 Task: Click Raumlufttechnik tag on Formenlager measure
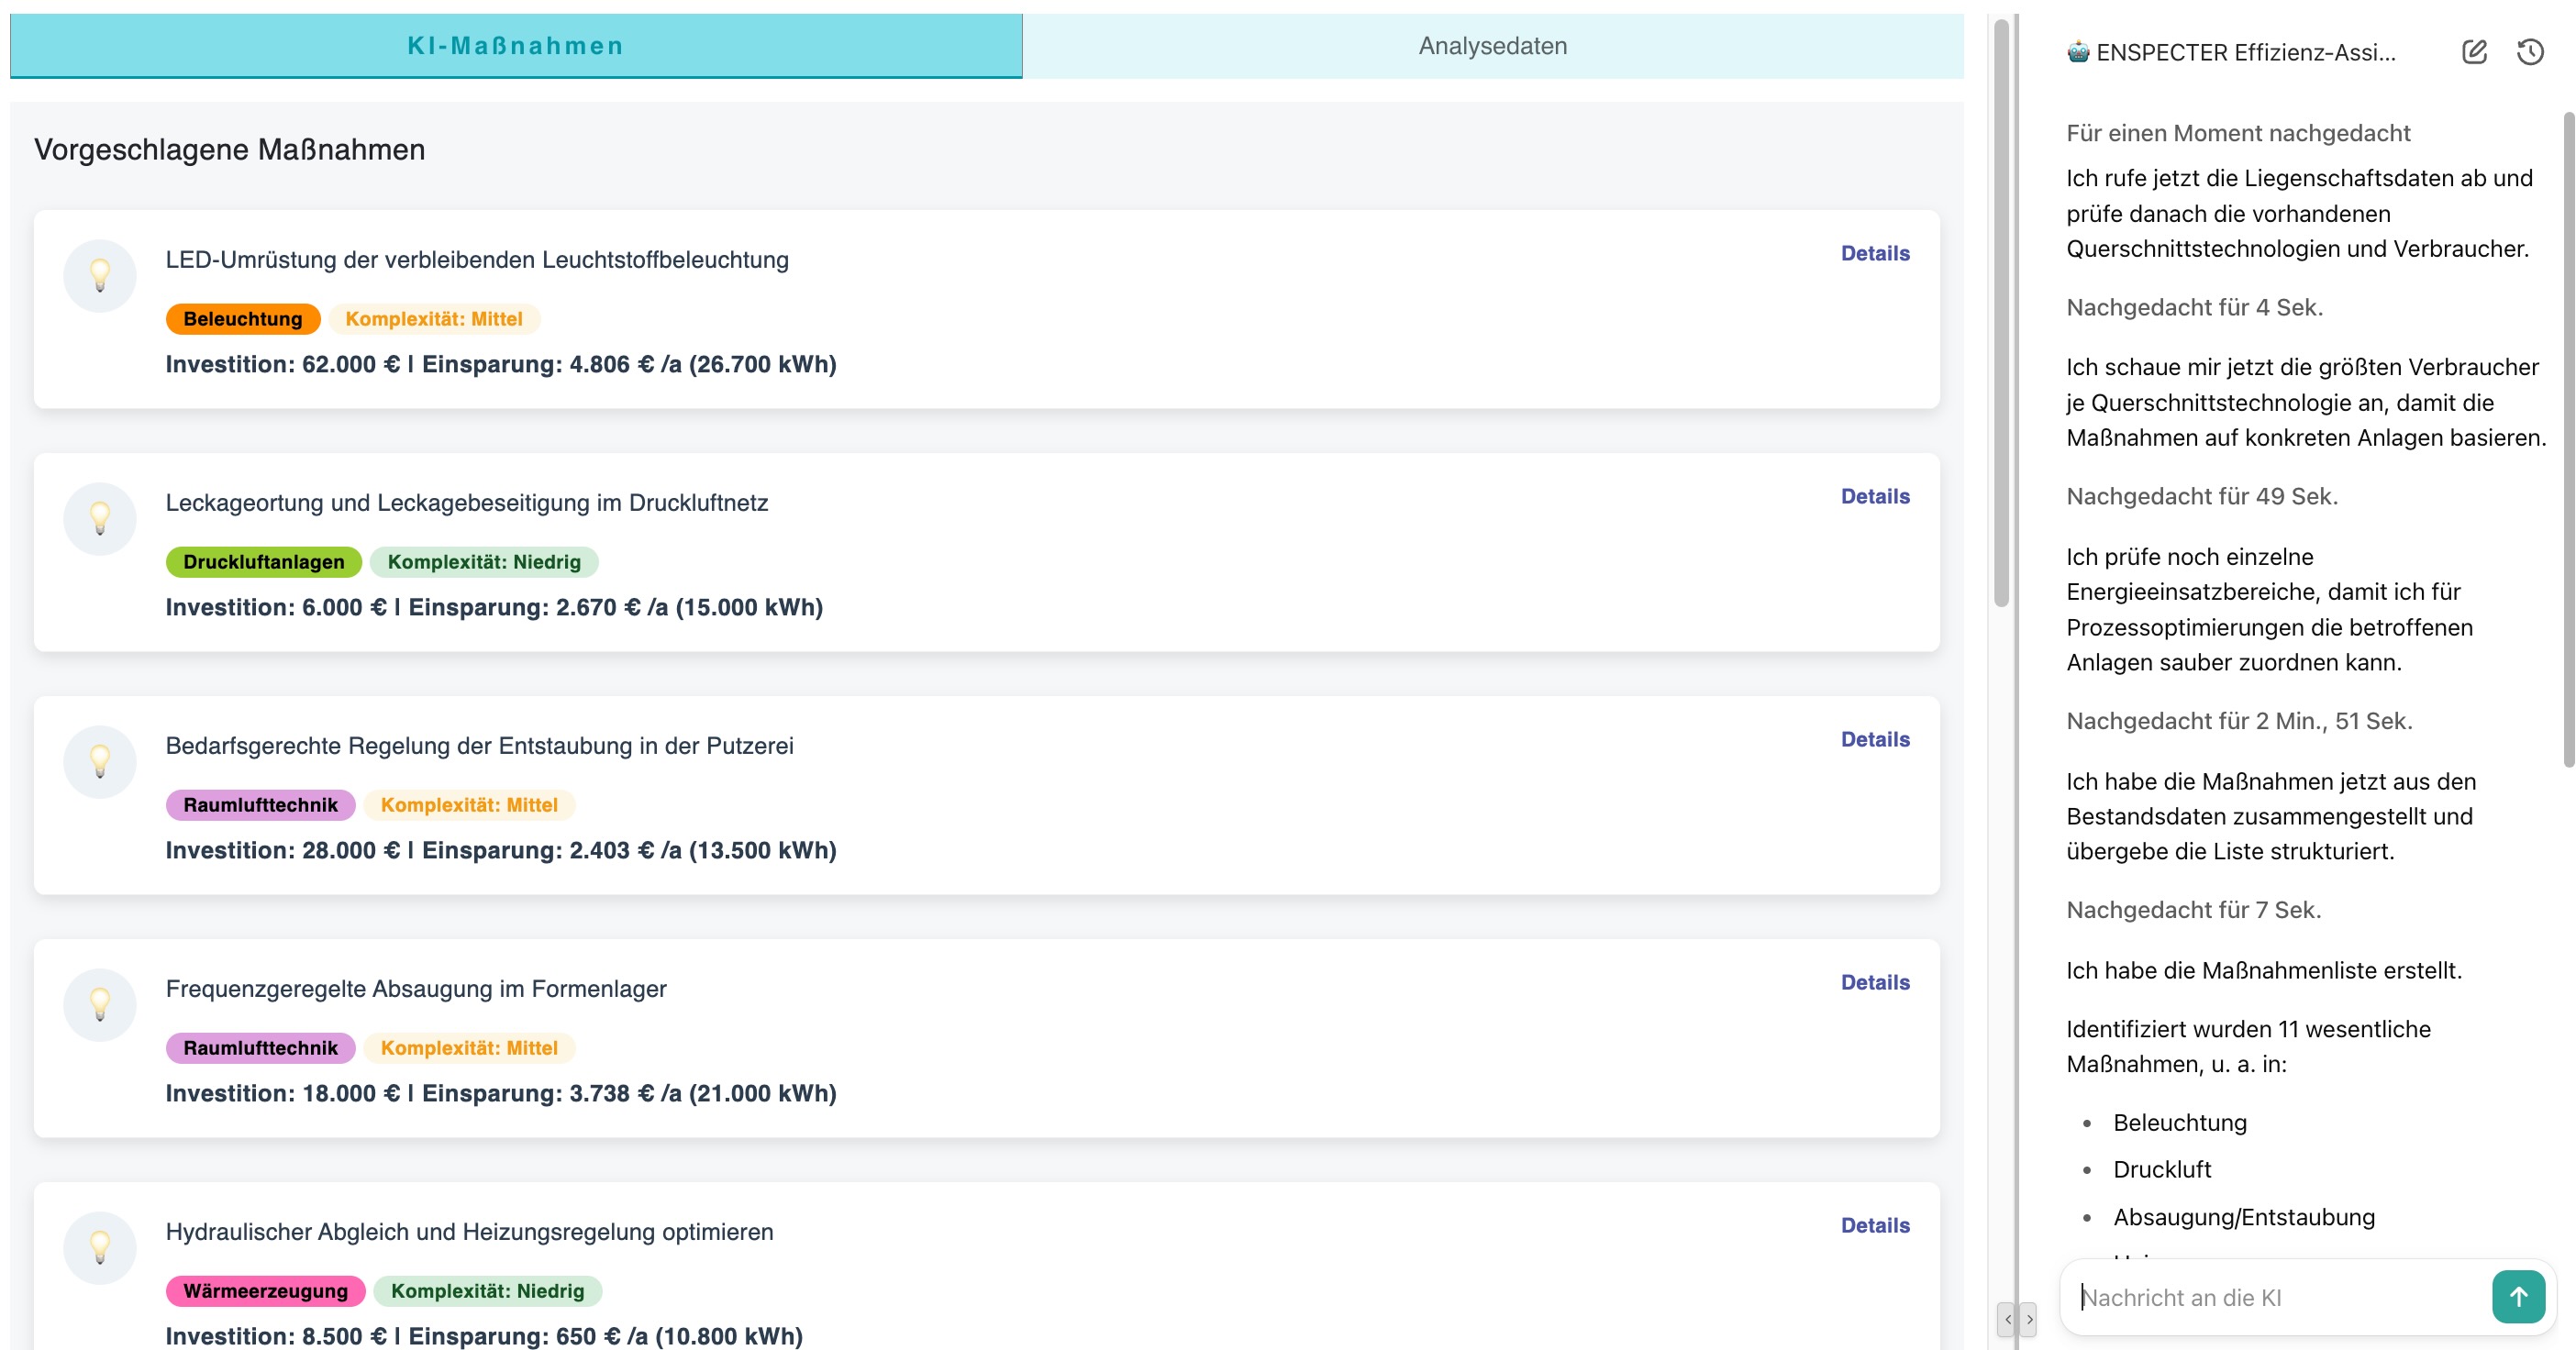point(261,1048)
